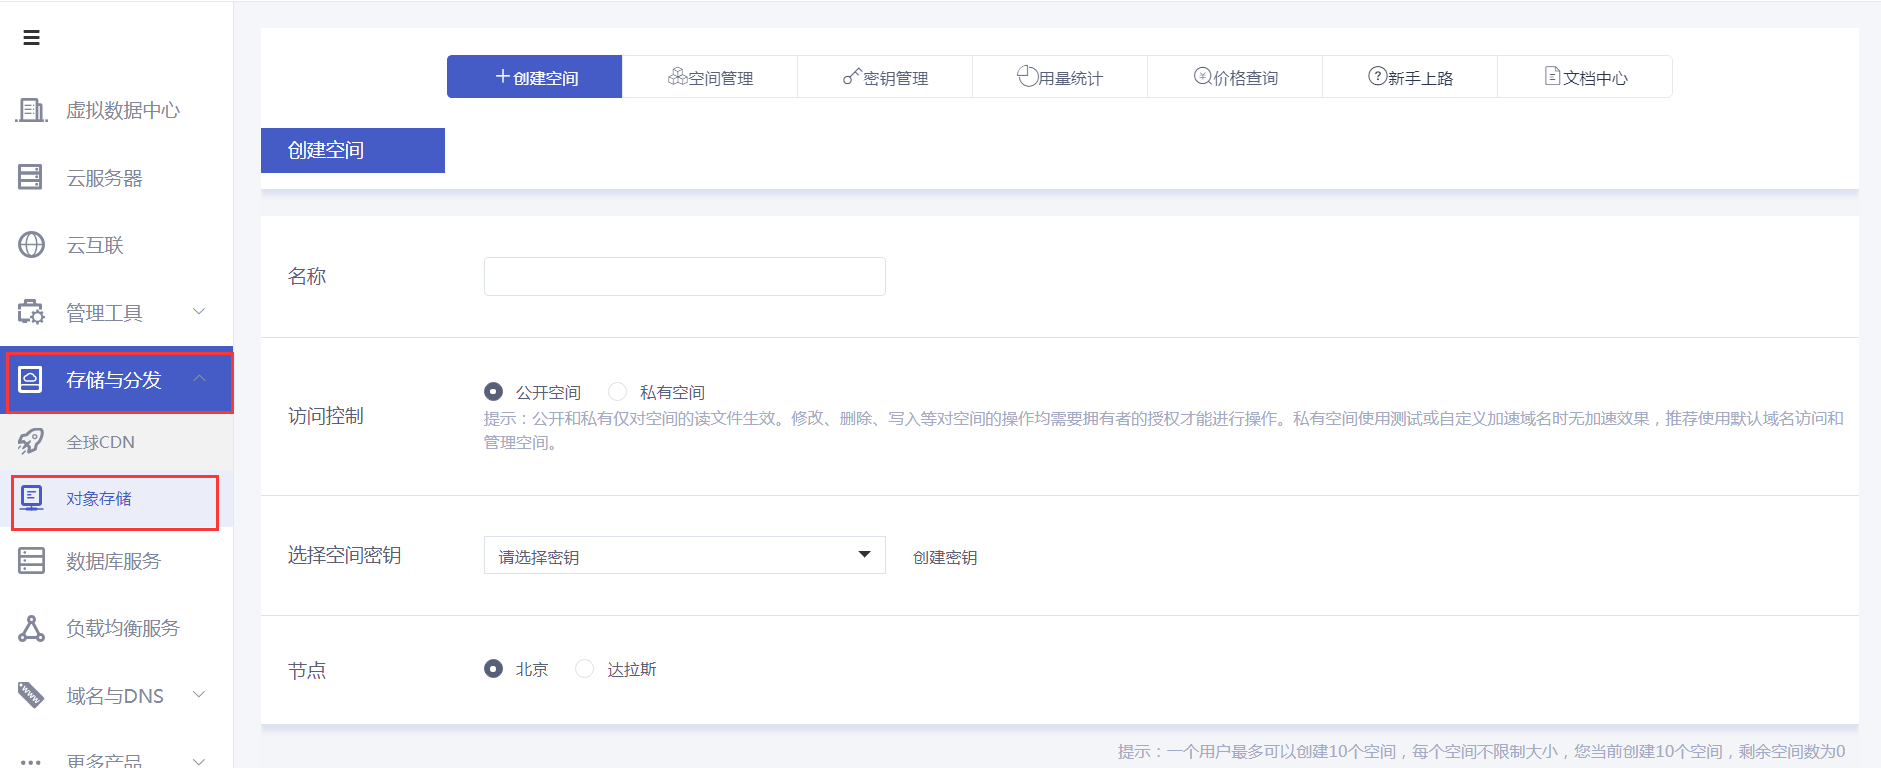The image size is (1881, 768).
Task: Click the 名称 text input field
Action: point(685,276)
